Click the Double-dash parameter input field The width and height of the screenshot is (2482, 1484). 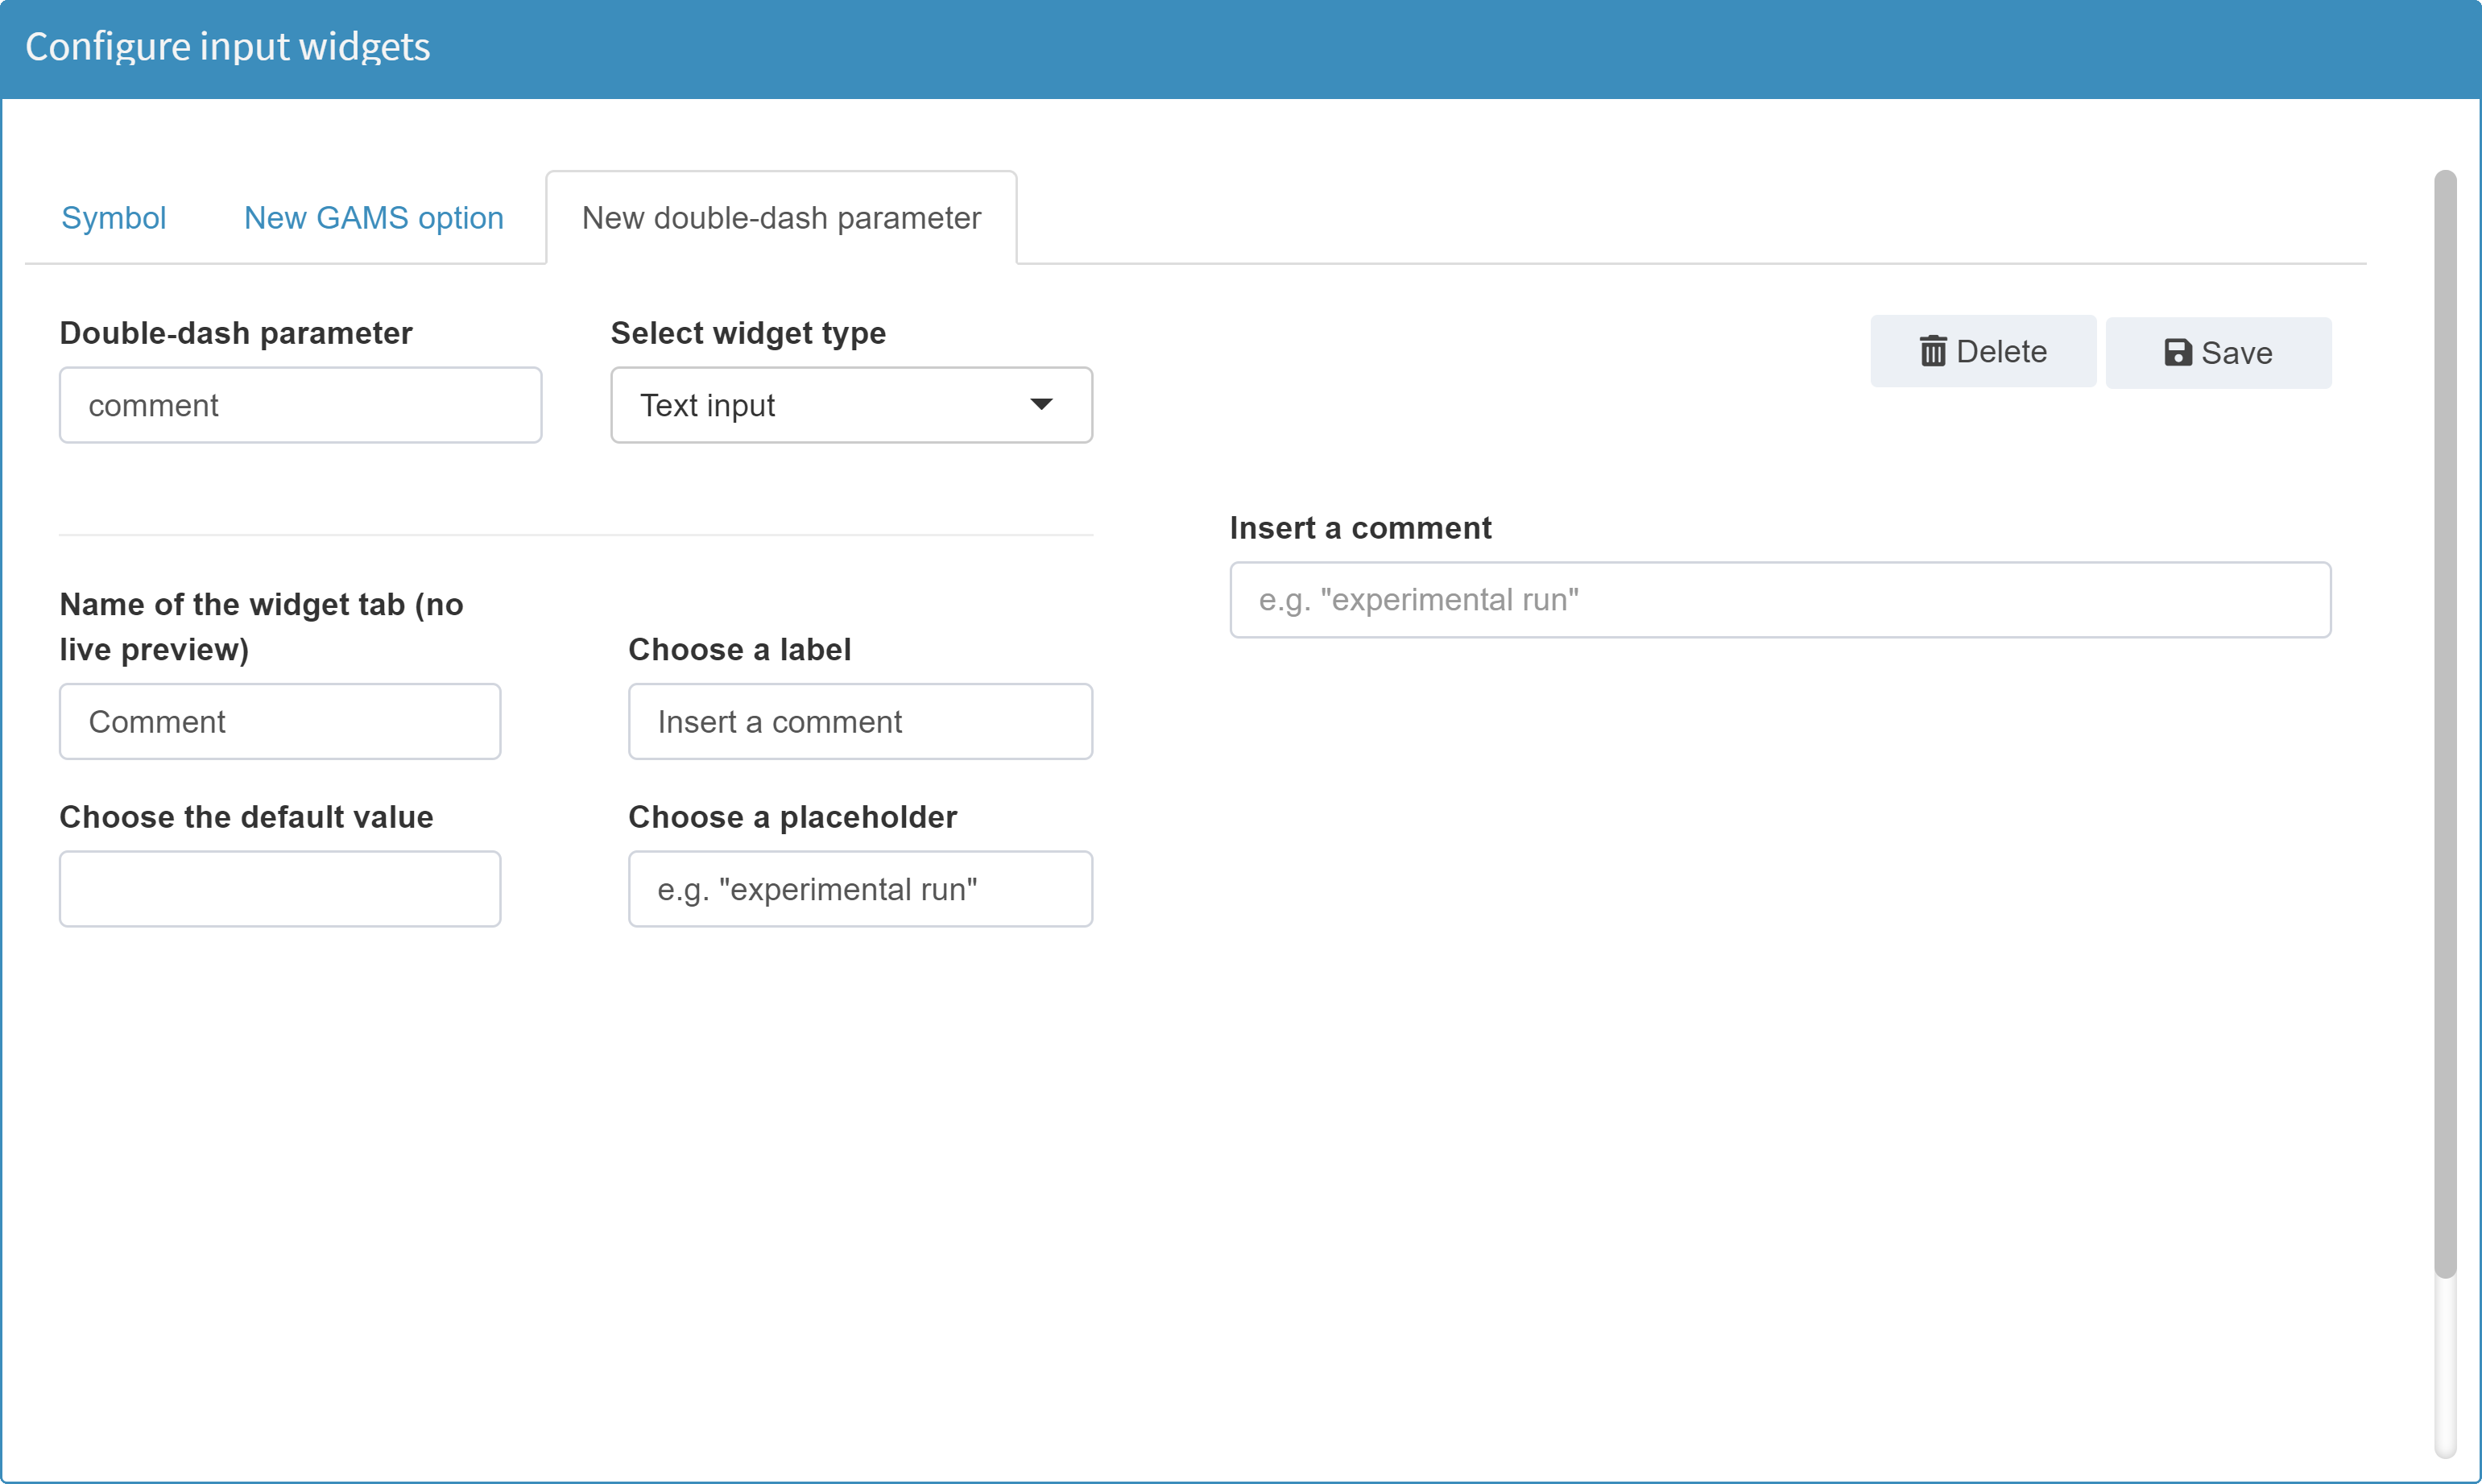coord(300,404)
